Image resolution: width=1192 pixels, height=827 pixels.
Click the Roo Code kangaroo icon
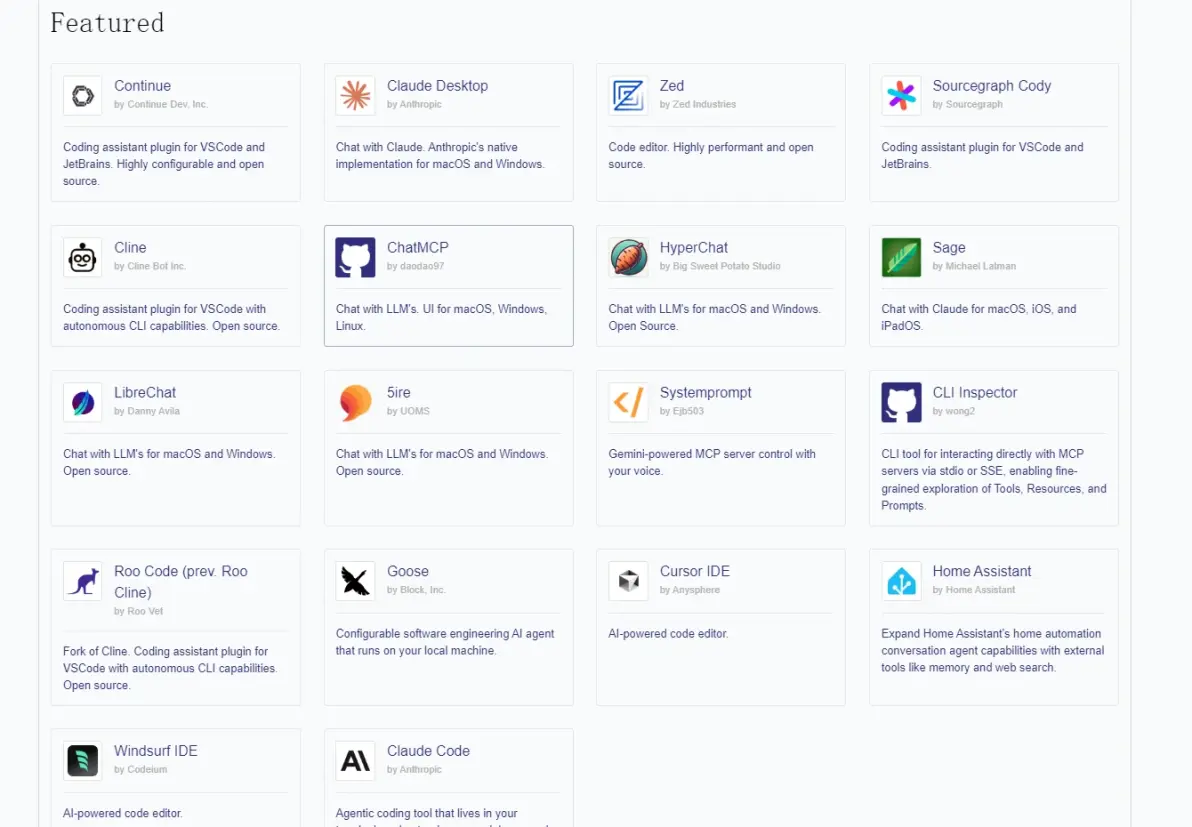point(83,581)
